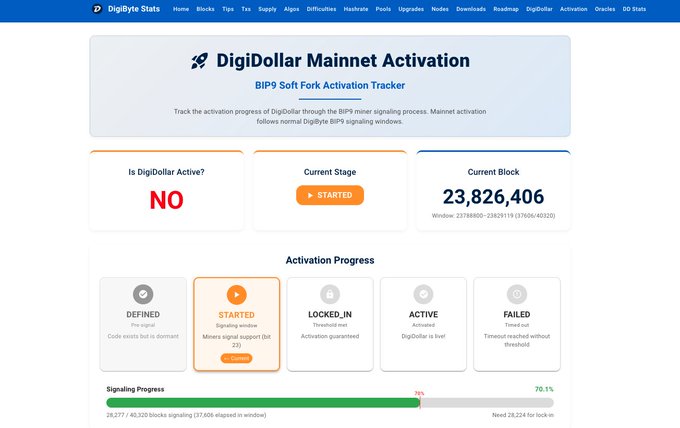Click the Timeout reached without threshold text
Screen dimensions: 680x428
click(517, 340)
